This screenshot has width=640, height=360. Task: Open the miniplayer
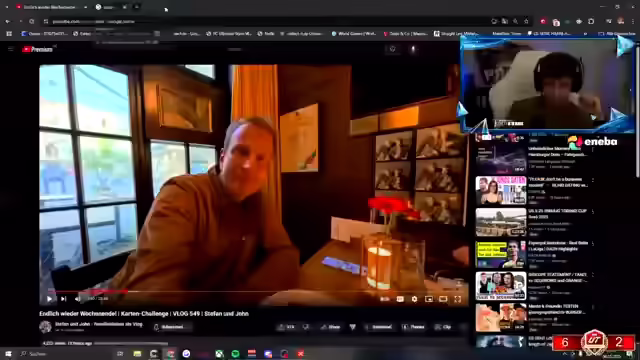click(x=429, y=299)
